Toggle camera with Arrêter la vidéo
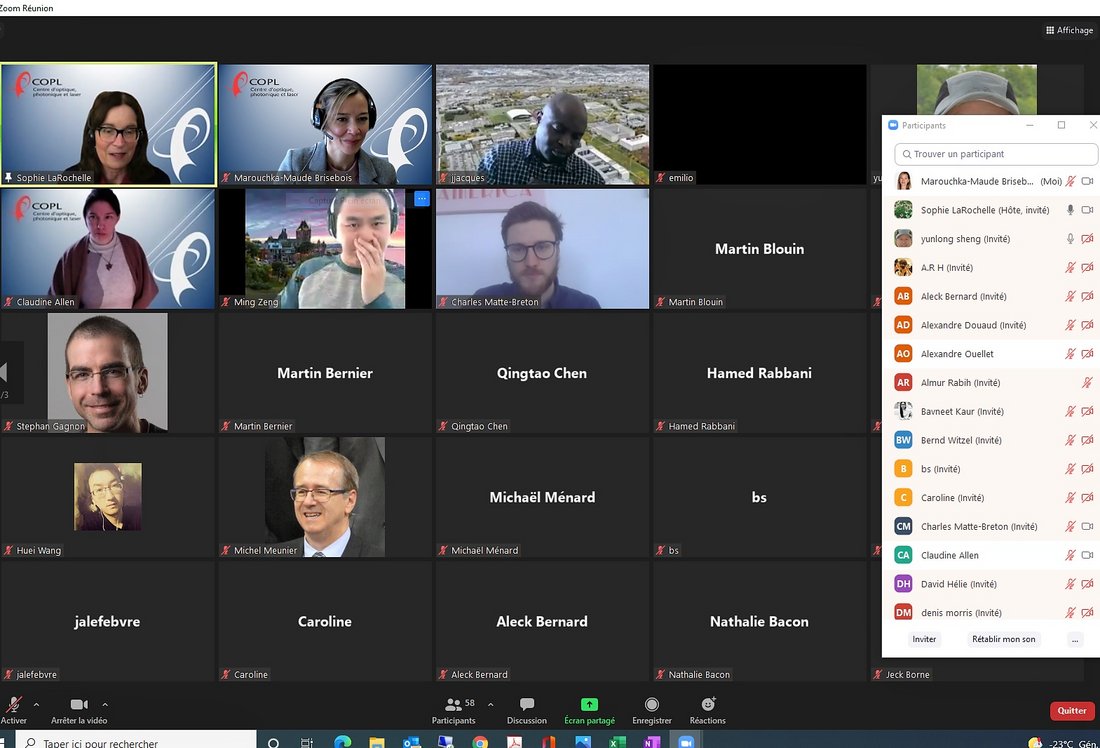 79,705
